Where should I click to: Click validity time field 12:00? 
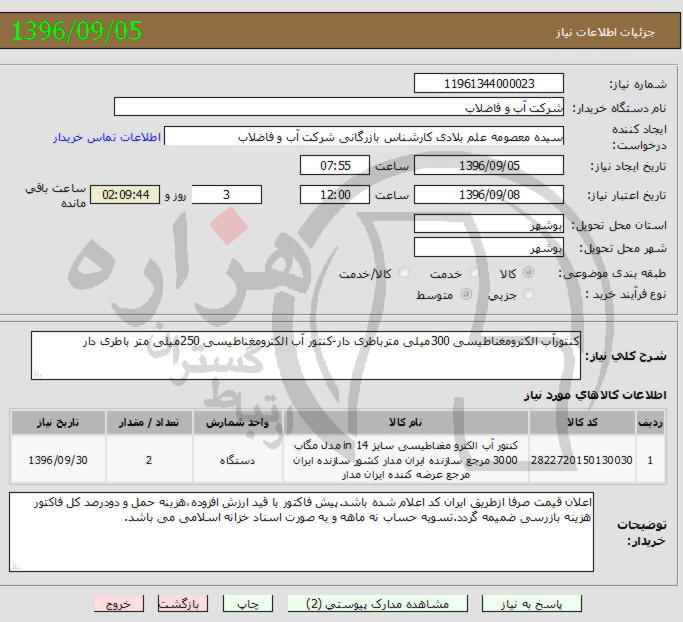(335, 194)
